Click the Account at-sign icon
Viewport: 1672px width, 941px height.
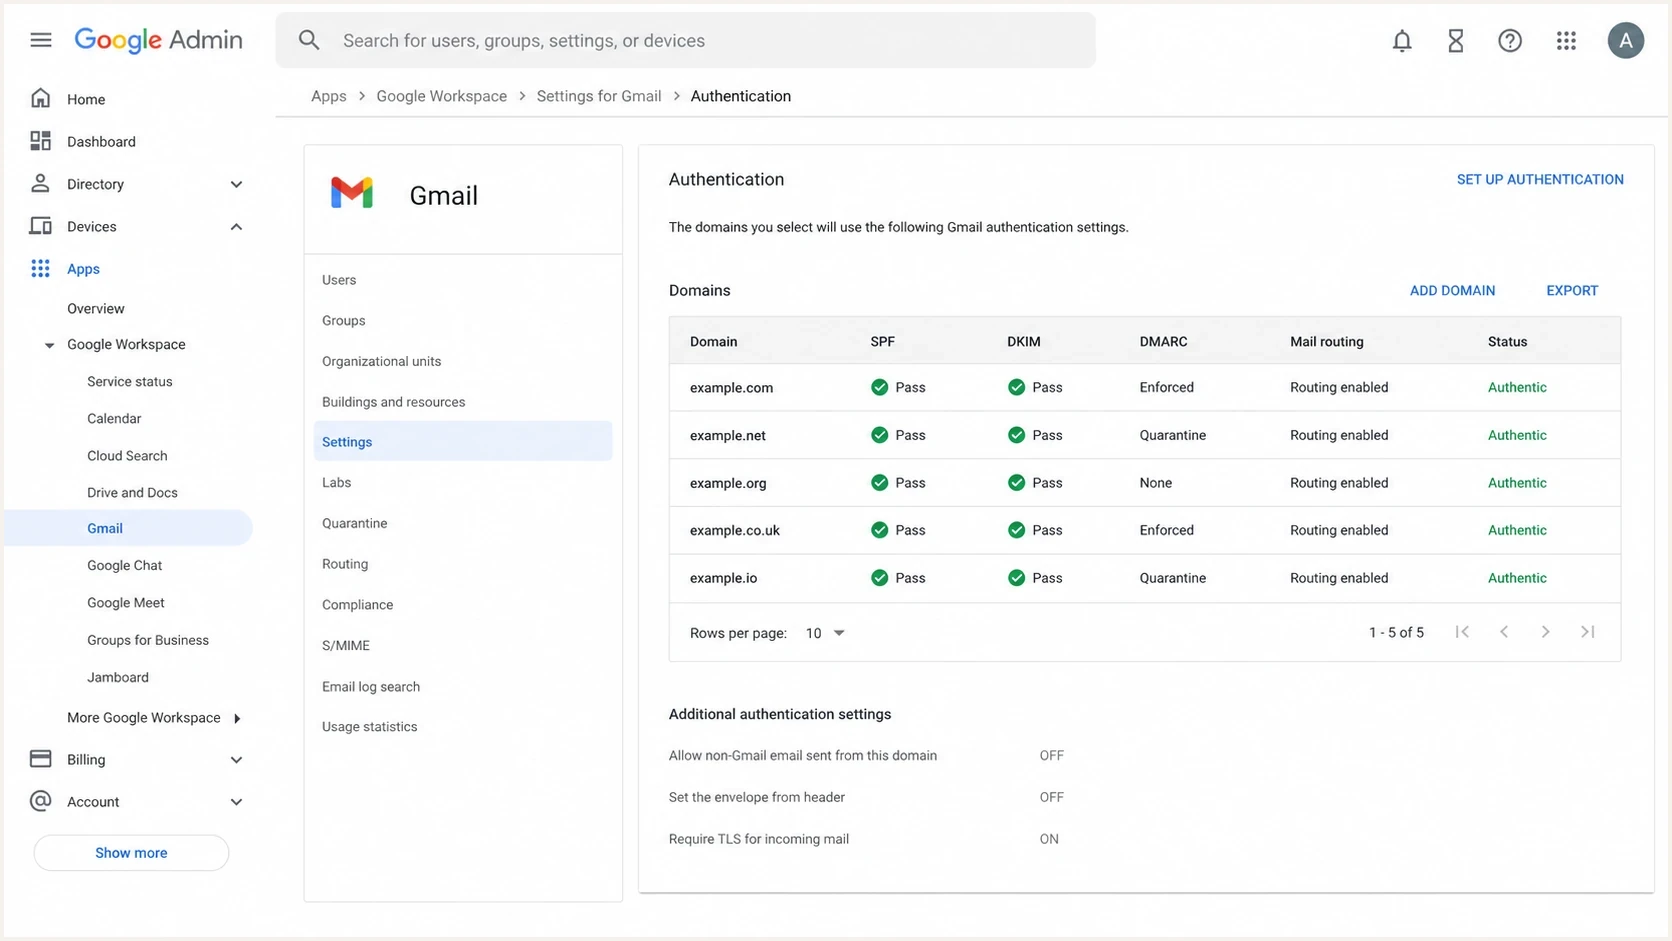click(x=41, y=801)
